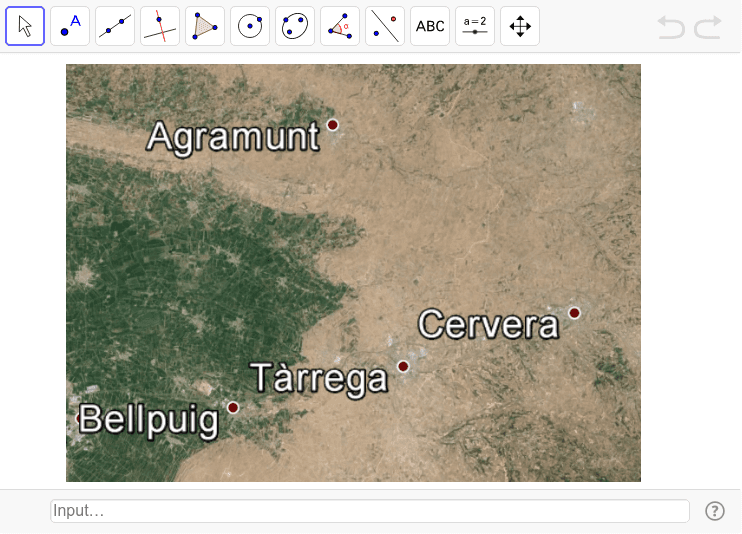Select the Angle measurement tool

pyautogui.click(x=340, y=26)
